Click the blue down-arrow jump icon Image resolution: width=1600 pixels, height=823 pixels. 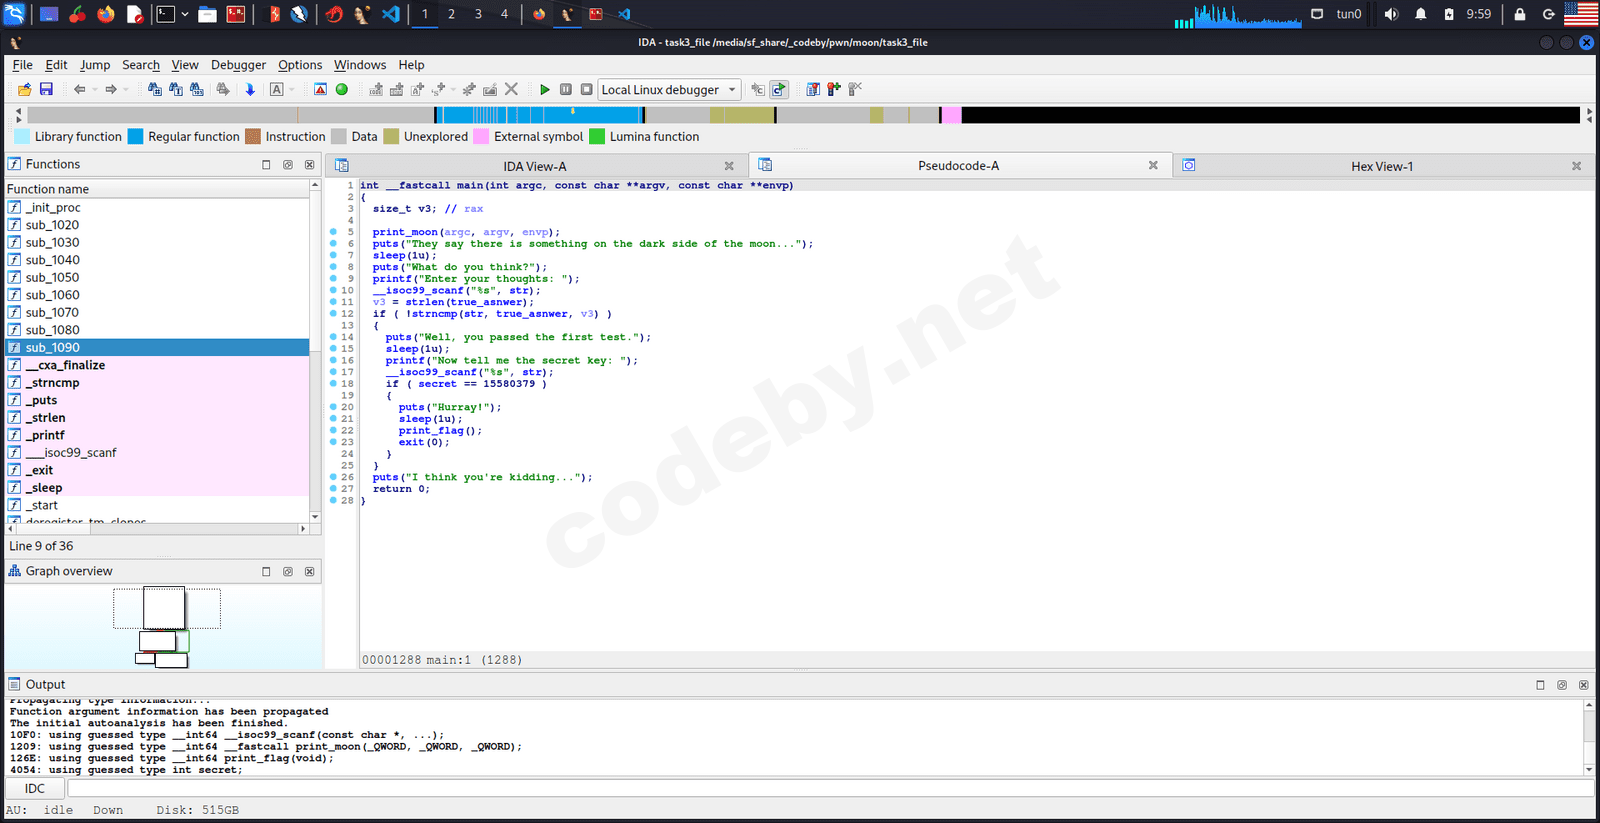(250, 89)
